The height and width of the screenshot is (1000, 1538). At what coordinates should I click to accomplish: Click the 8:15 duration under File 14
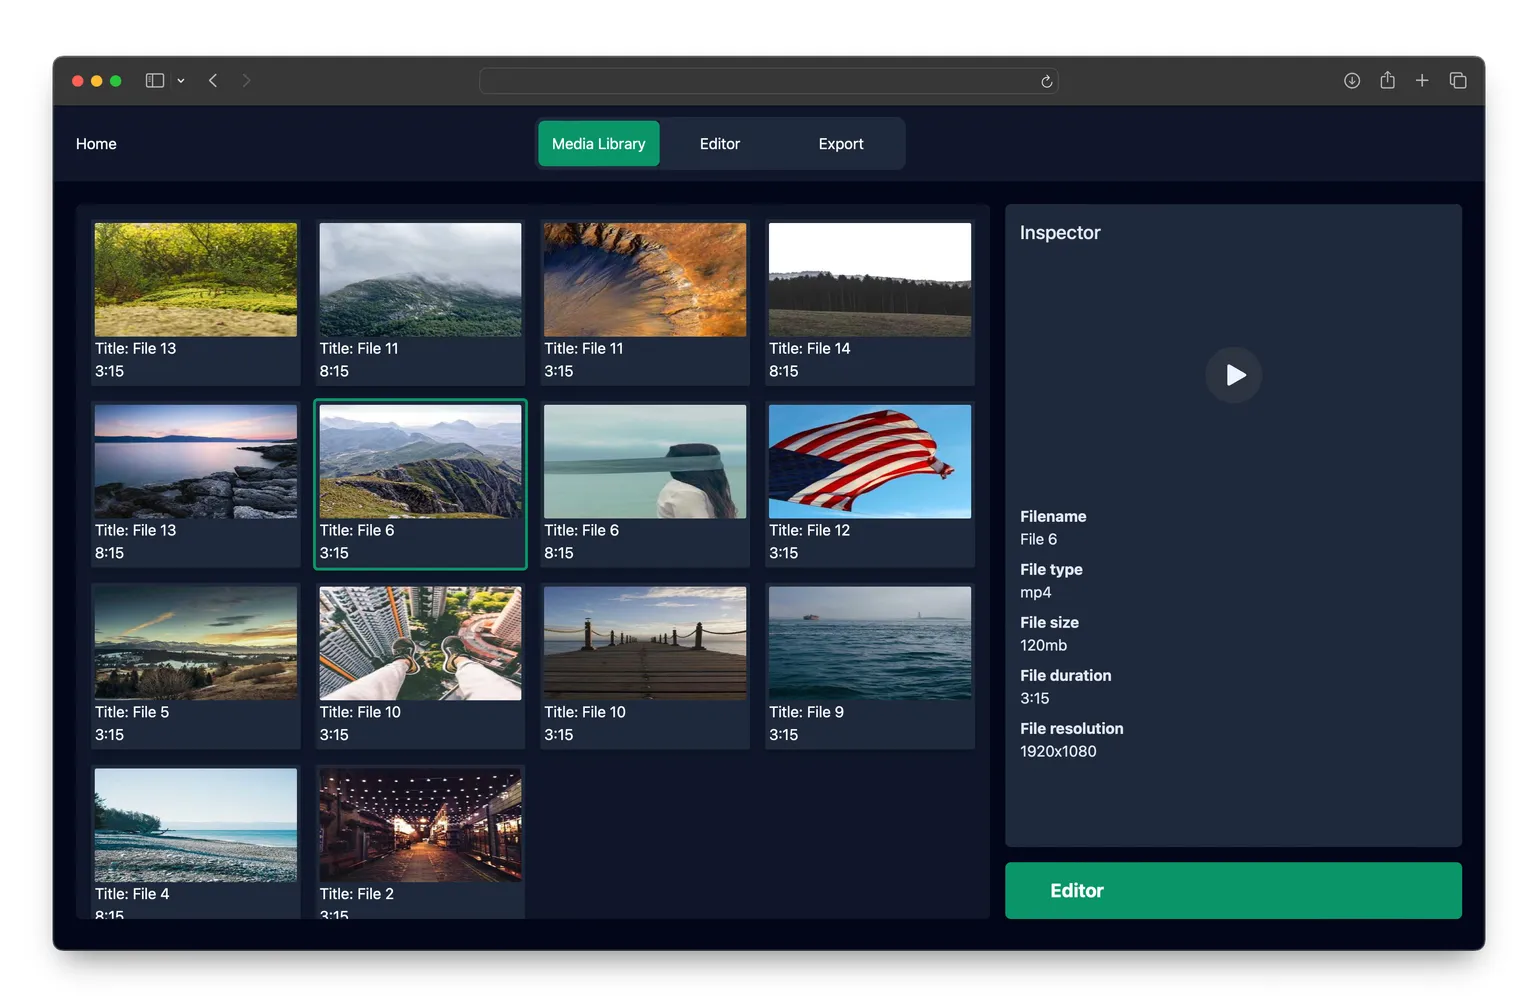(x=784, y=372)
